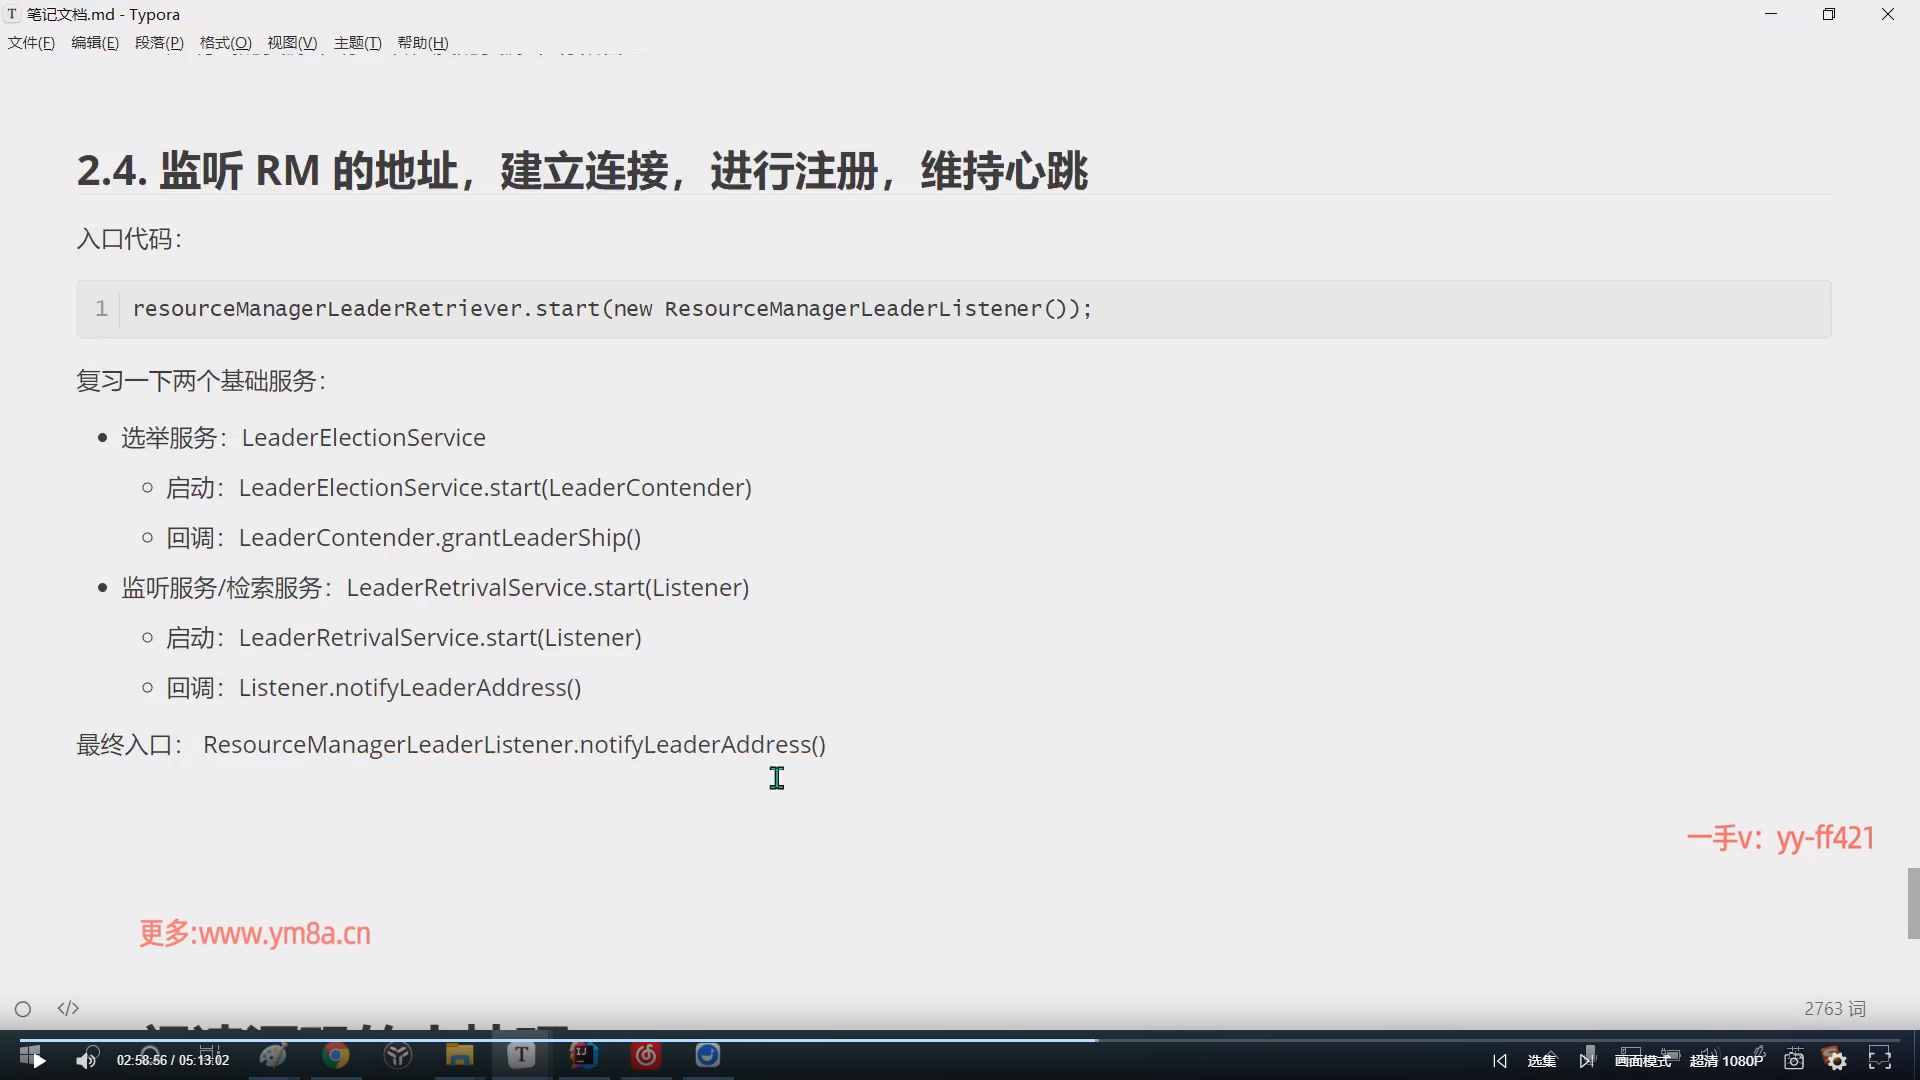1920x1080 pixels.
Task: Open the 格式(O) menu
Action: tap(225, 43)
